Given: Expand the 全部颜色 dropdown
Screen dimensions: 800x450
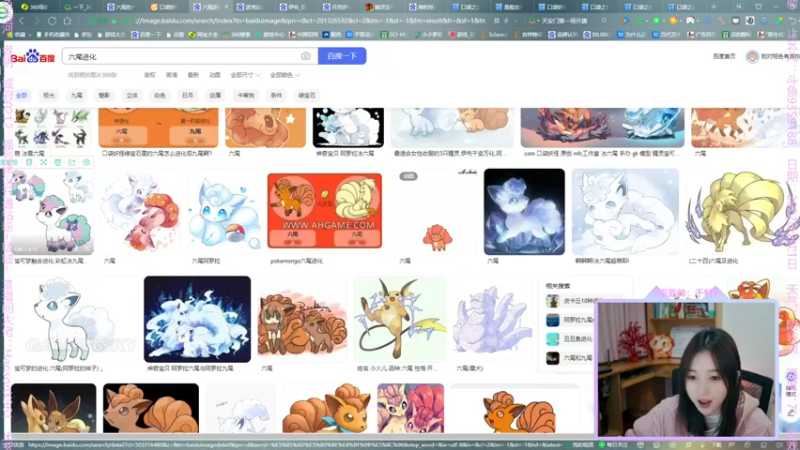Looking at the screenshot, I should tap(285, 75).
